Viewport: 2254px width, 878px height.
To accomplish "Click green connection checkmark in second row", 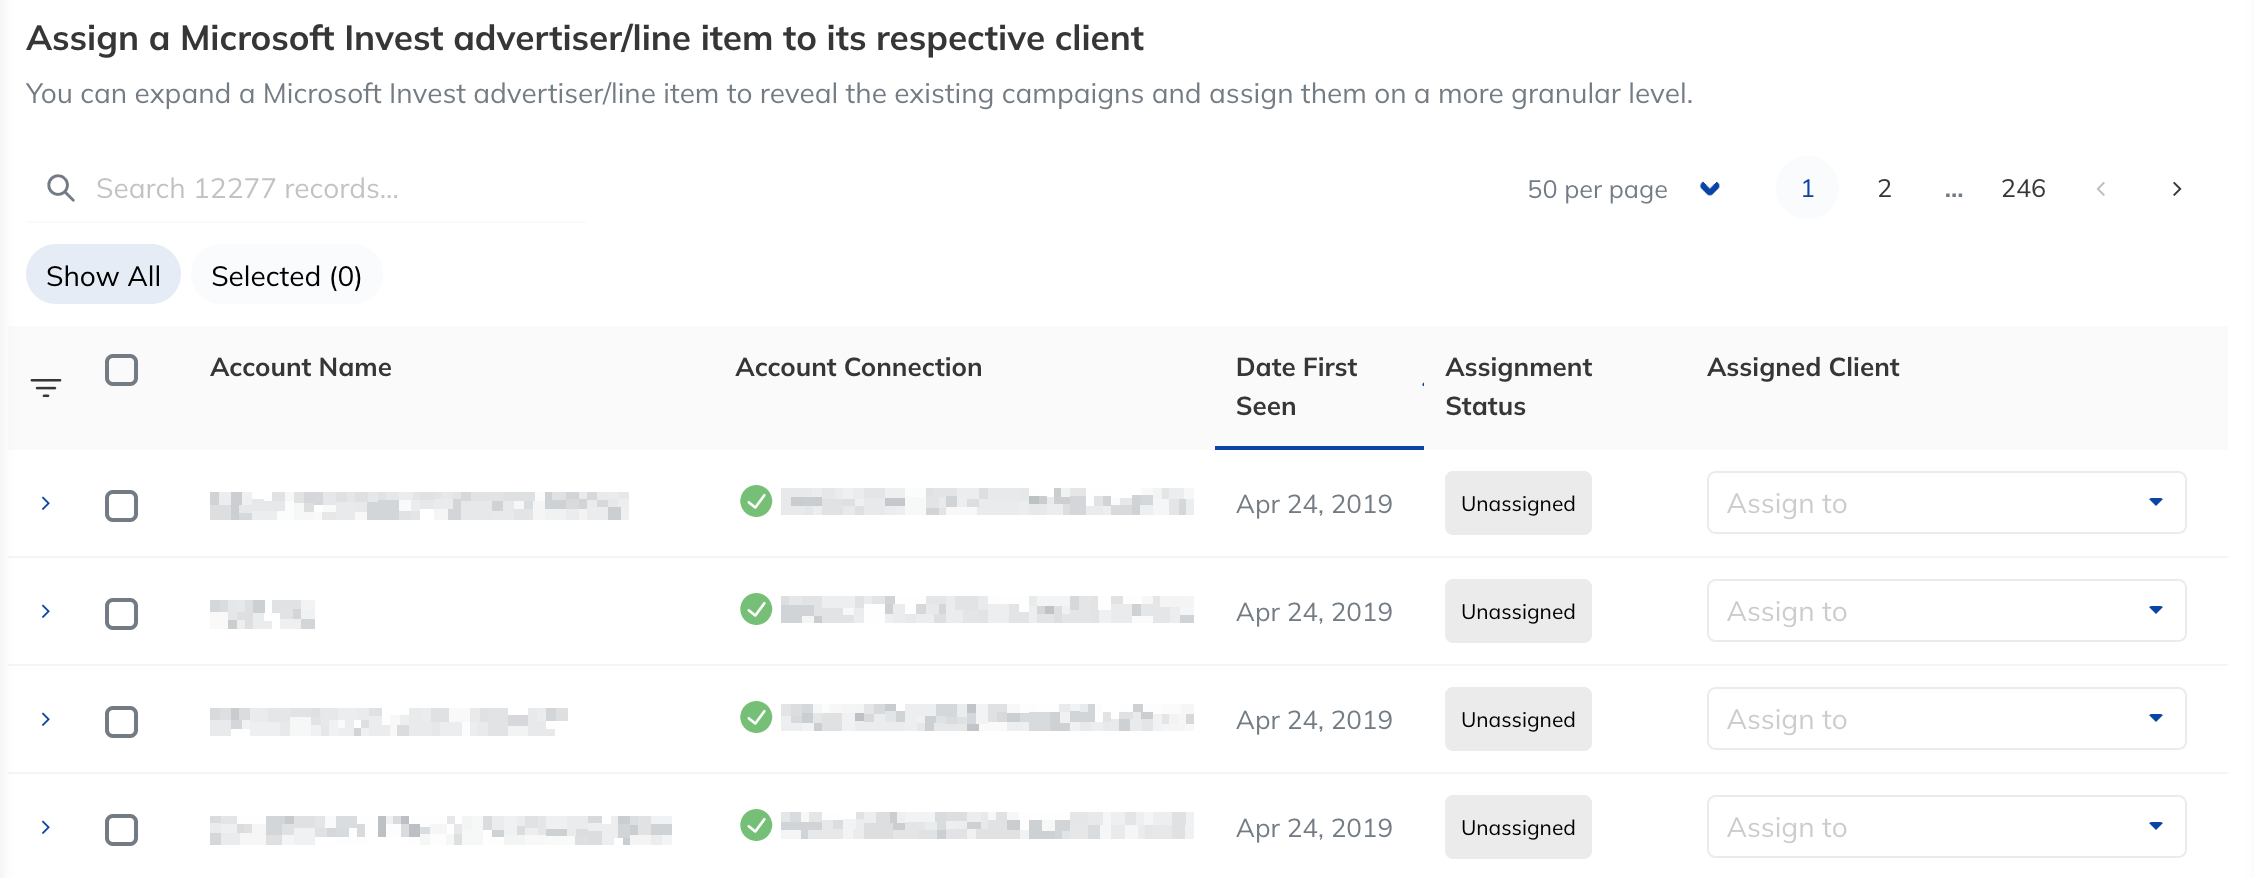I will (x=756, y=609).
